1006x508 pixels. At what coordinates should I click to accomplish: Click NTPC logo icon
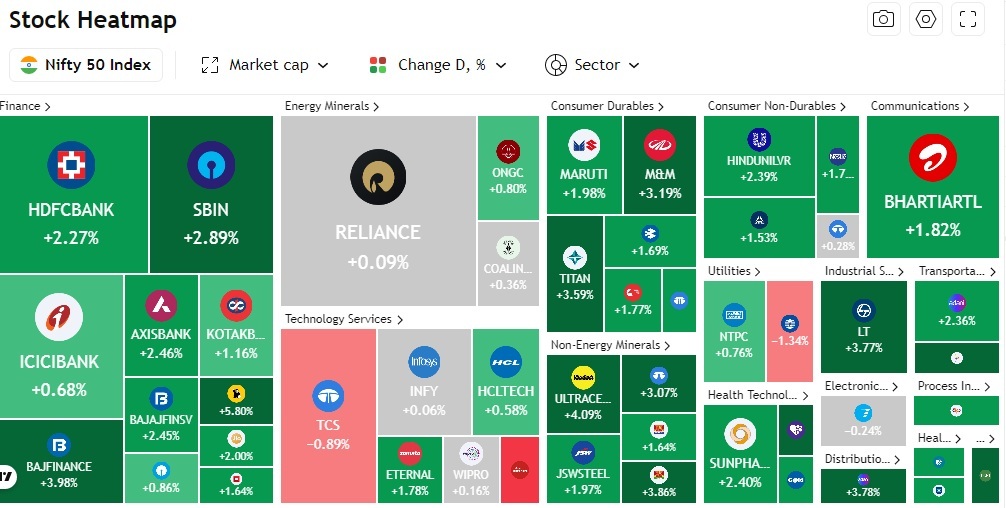click(734, 316)
